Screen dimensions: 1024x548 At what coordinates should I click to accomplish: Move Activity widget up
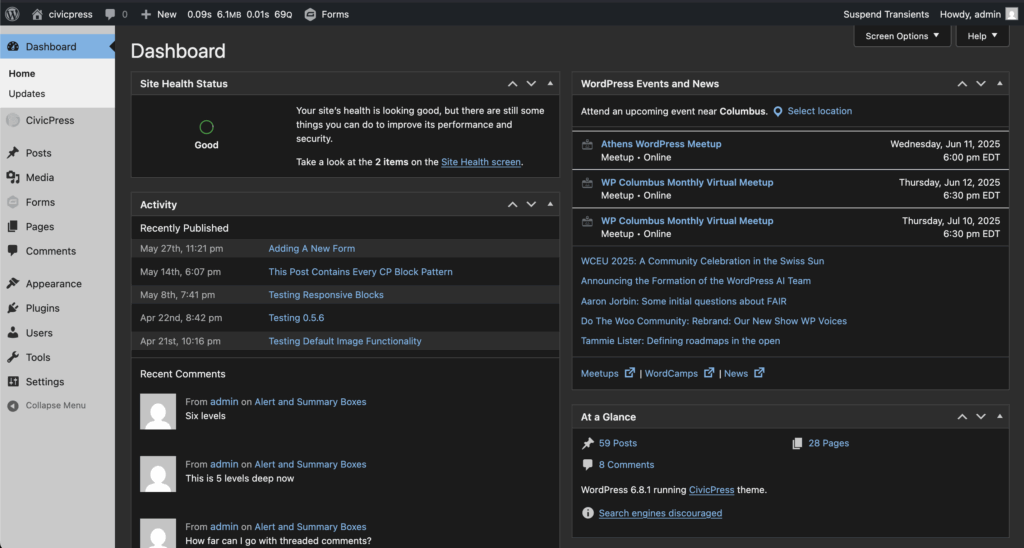pos(513,204)
